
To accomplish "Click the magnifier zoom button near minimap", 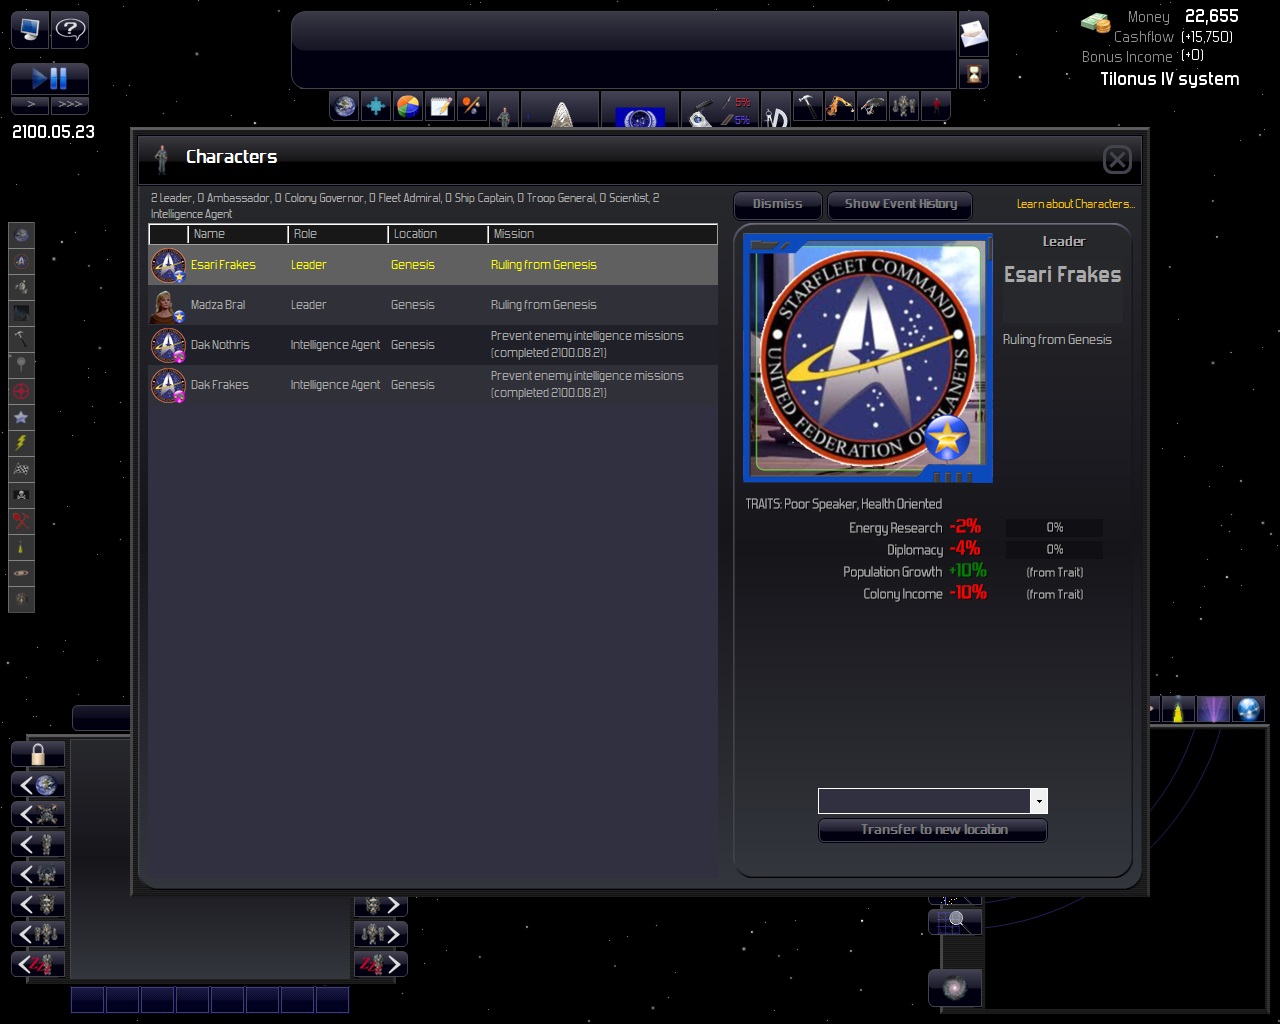I will pyautogui.click(x=955, y=921).
